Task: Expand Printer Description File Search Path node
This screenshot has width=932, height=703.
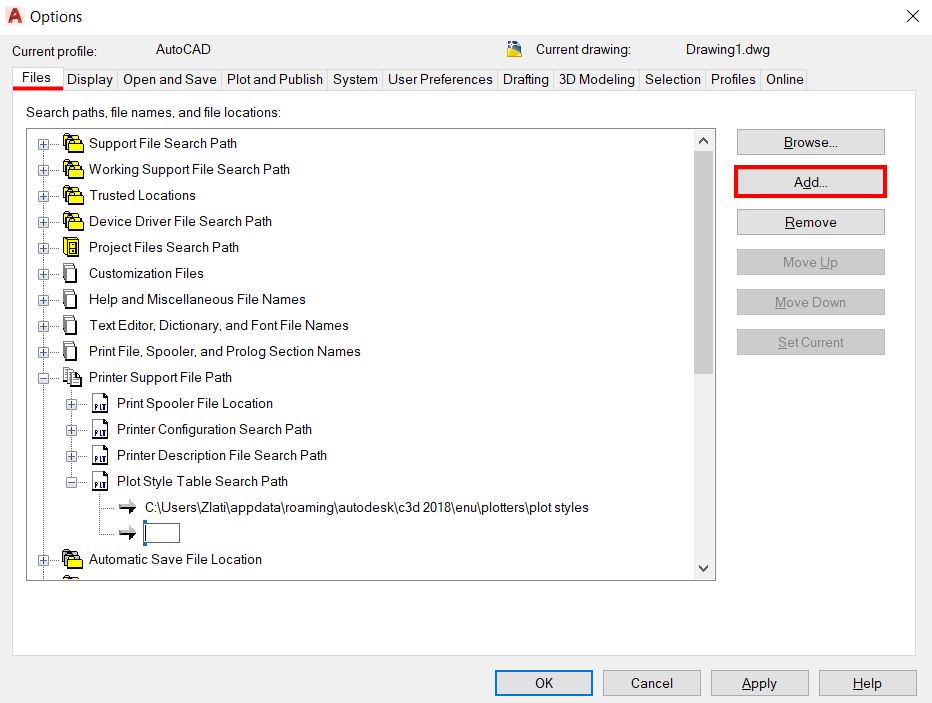Action: [71, 456]
